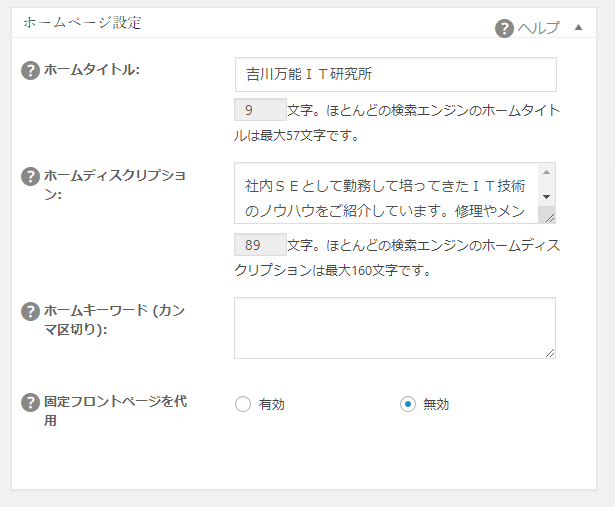Show help tooltip for ホームタイトル
Viewport: 615px width, 507px height.
pos(30,70)
